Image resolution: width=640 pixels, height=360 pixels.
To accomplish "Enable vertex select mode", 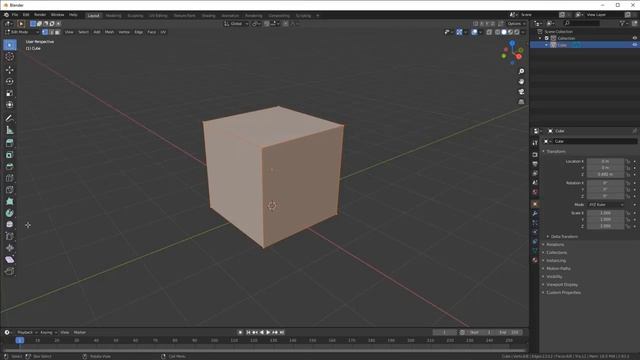I will (x=45, y=32).
